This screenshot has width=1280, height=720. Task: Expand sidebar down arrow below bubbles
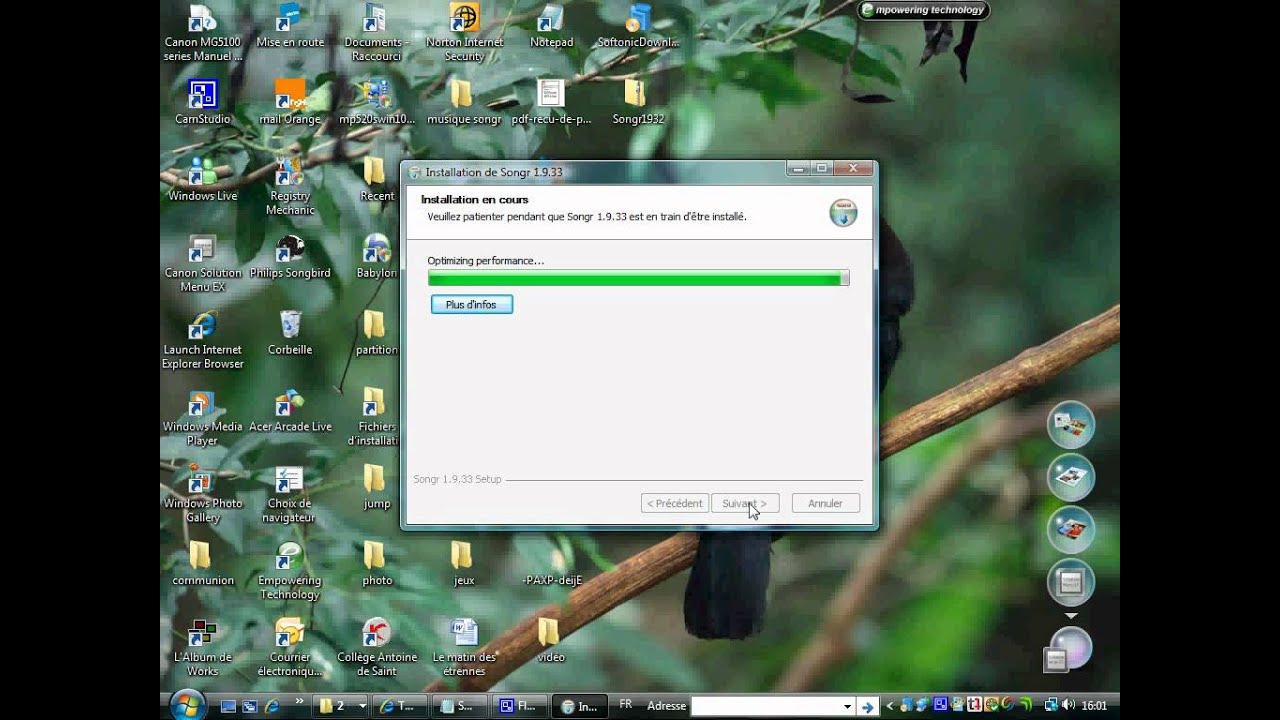click(1070, 616)
